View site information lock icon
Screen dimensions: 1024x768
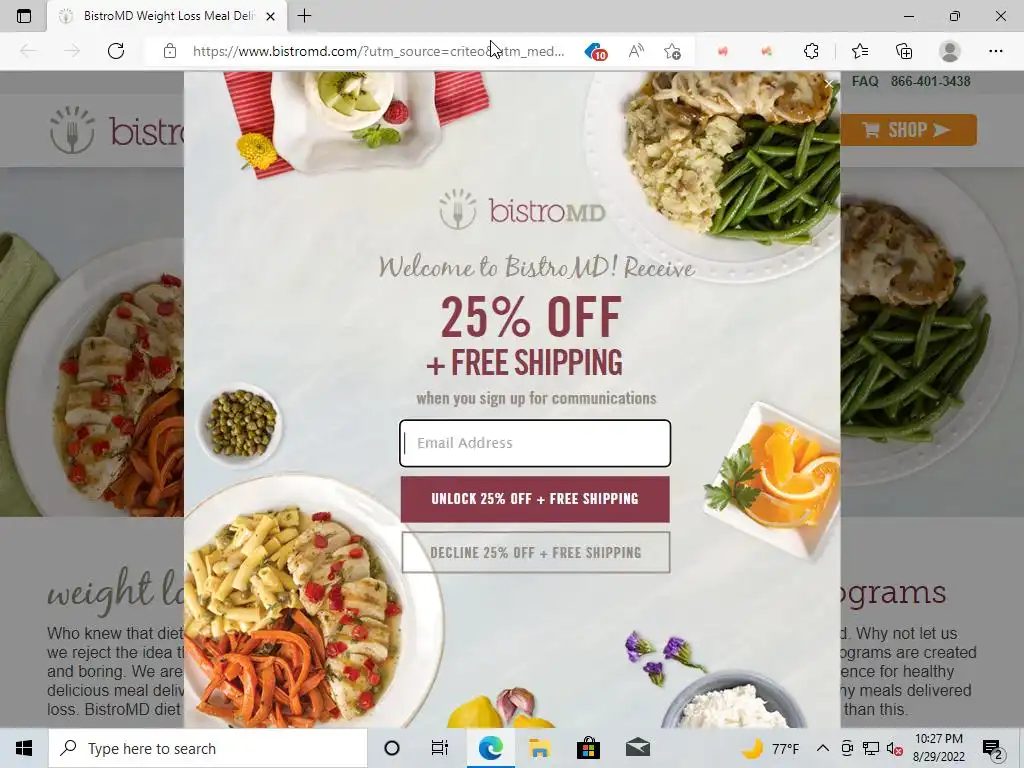coord(170,51)
